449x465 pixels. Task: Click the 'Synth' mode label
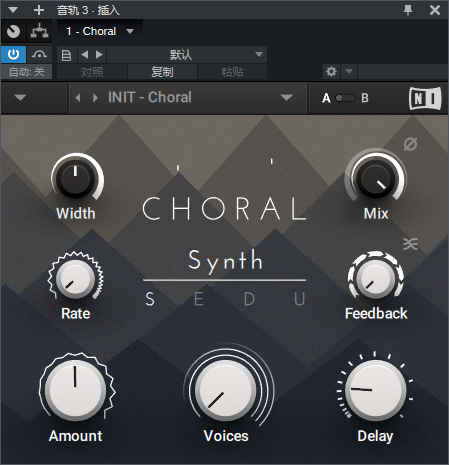tap(226, 261)
